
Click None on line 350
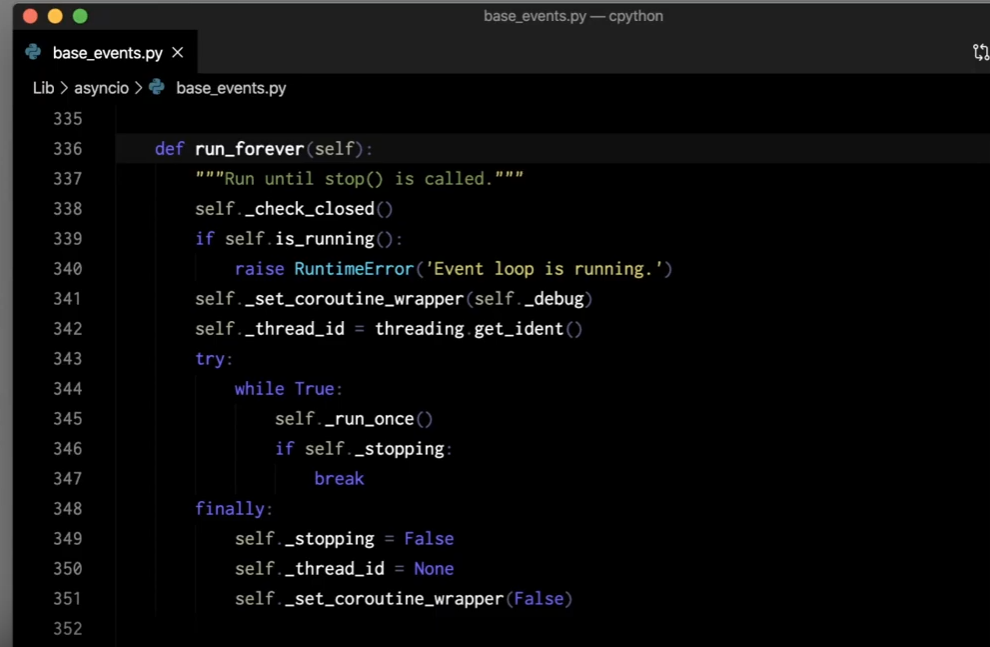point(434,569)
